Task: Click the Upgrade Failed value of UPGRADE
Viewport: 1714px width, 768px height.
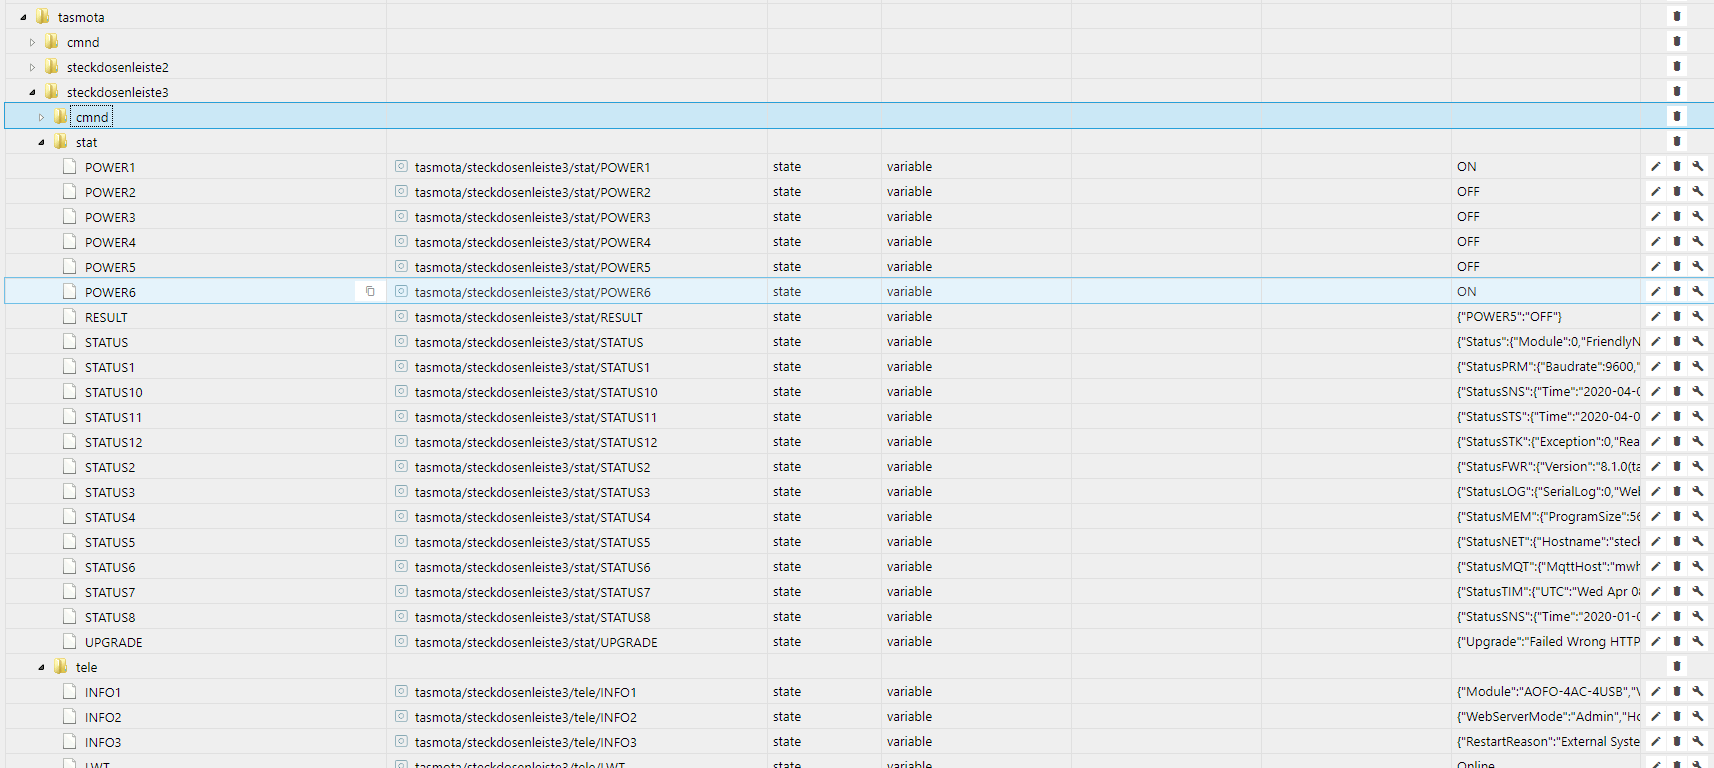Action: (x=1549, y=642)
